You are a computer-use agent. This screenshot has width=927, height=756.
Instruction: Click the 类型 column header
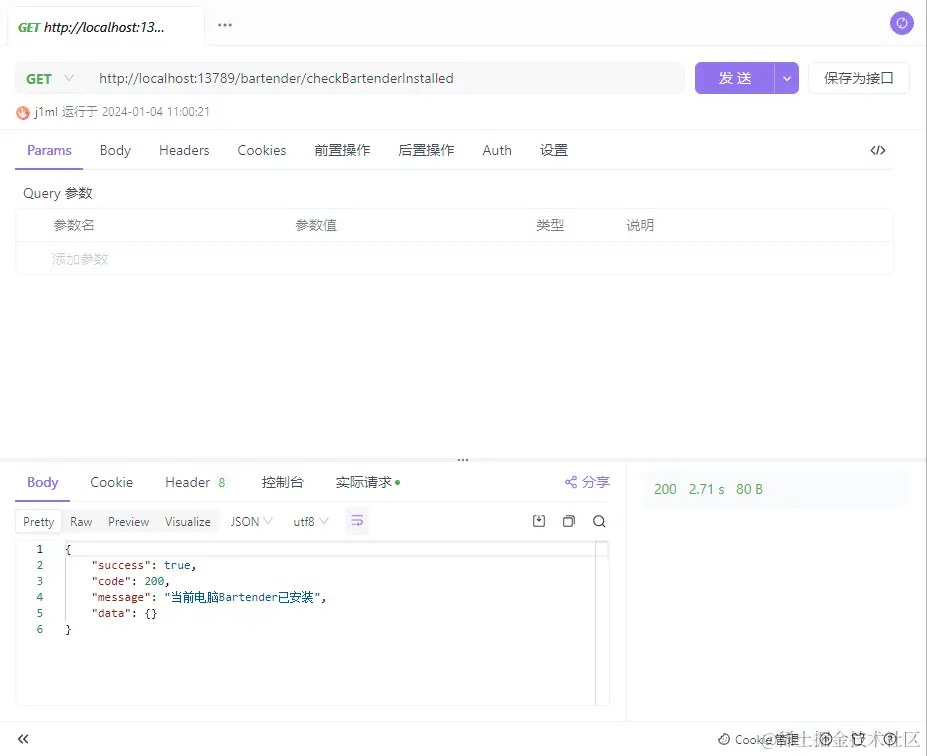pos(550,225)
